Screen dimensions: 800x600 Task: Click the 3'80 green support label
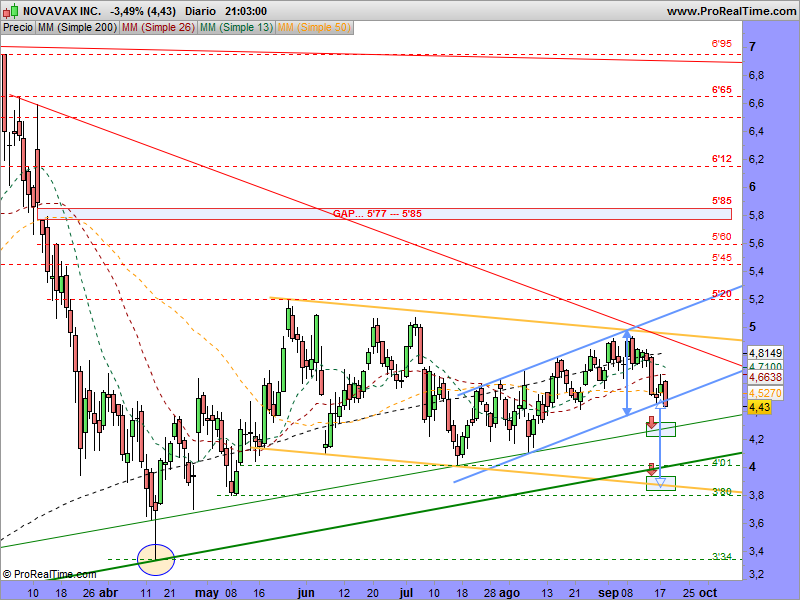(721, 491)
